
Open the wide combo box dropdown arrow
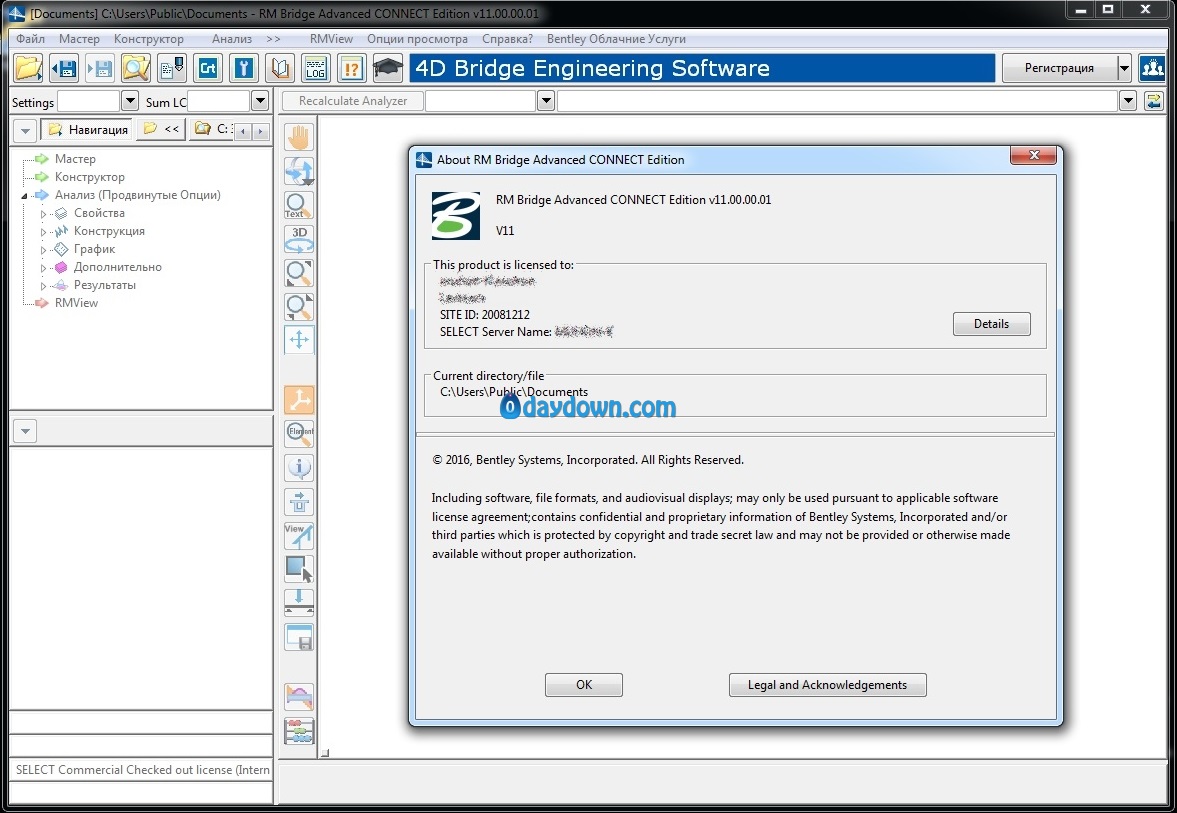[1127, 101]
